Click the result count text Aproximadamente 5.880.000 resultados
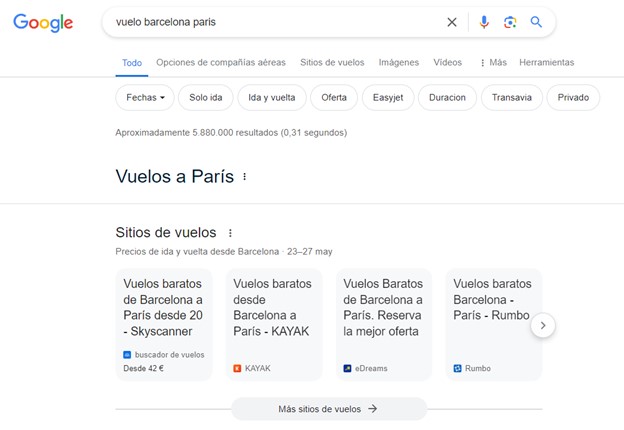624x430 pixels. [x=231, y=132]
